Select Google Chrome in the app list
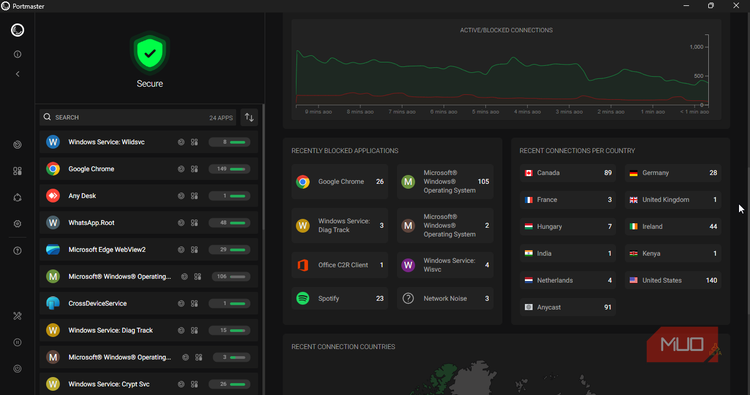This screenshot has width=750, height=395. pyautogui.click(x=149, y=169)
